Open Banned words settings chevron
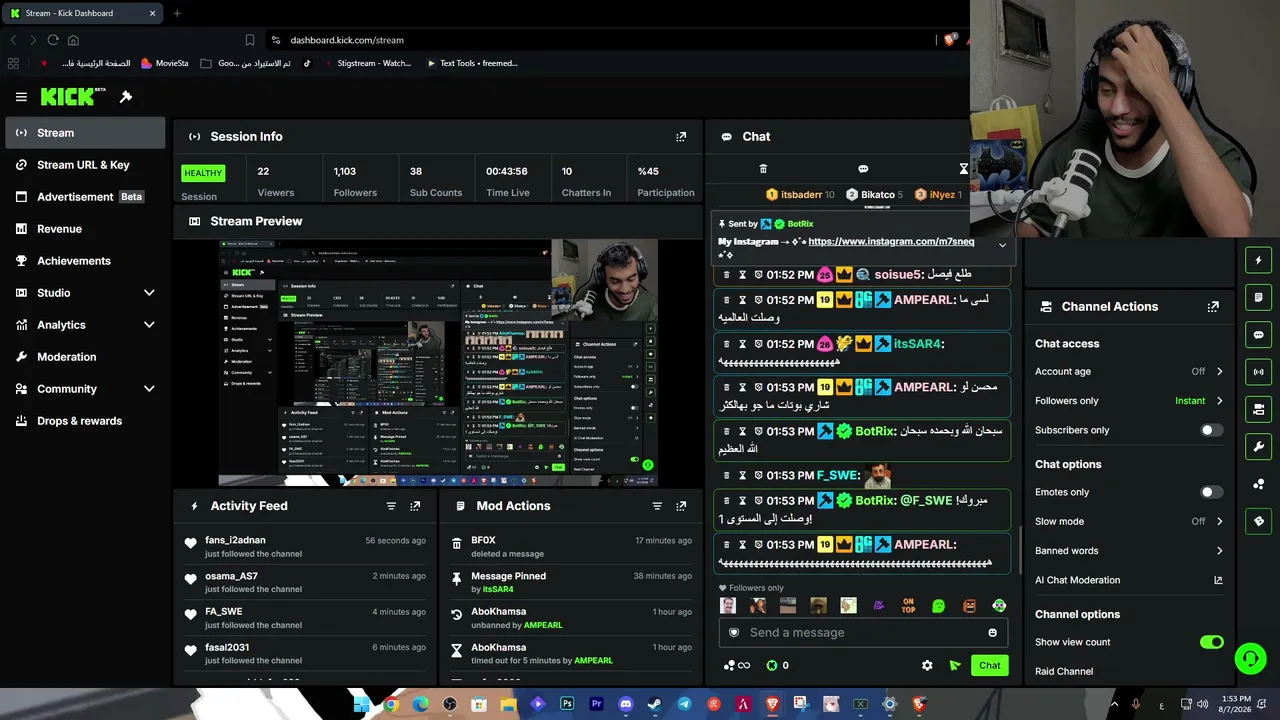This screenshot has width=1280, height=720. [x=1219, y=551]
